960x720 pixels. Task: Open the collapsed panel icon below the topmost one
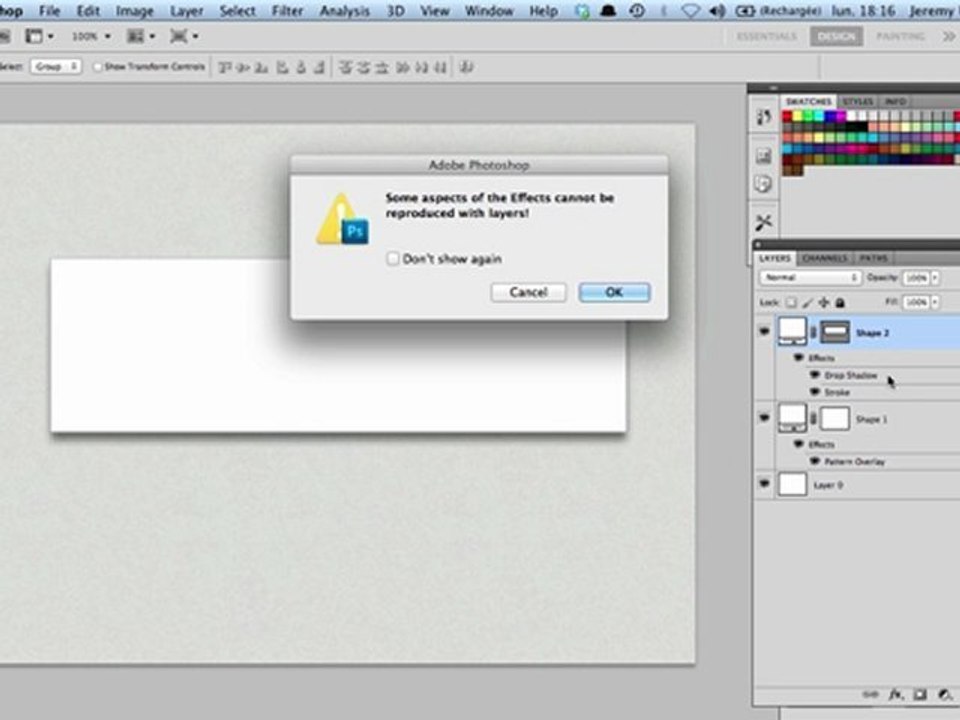click(x=763, y=157)
